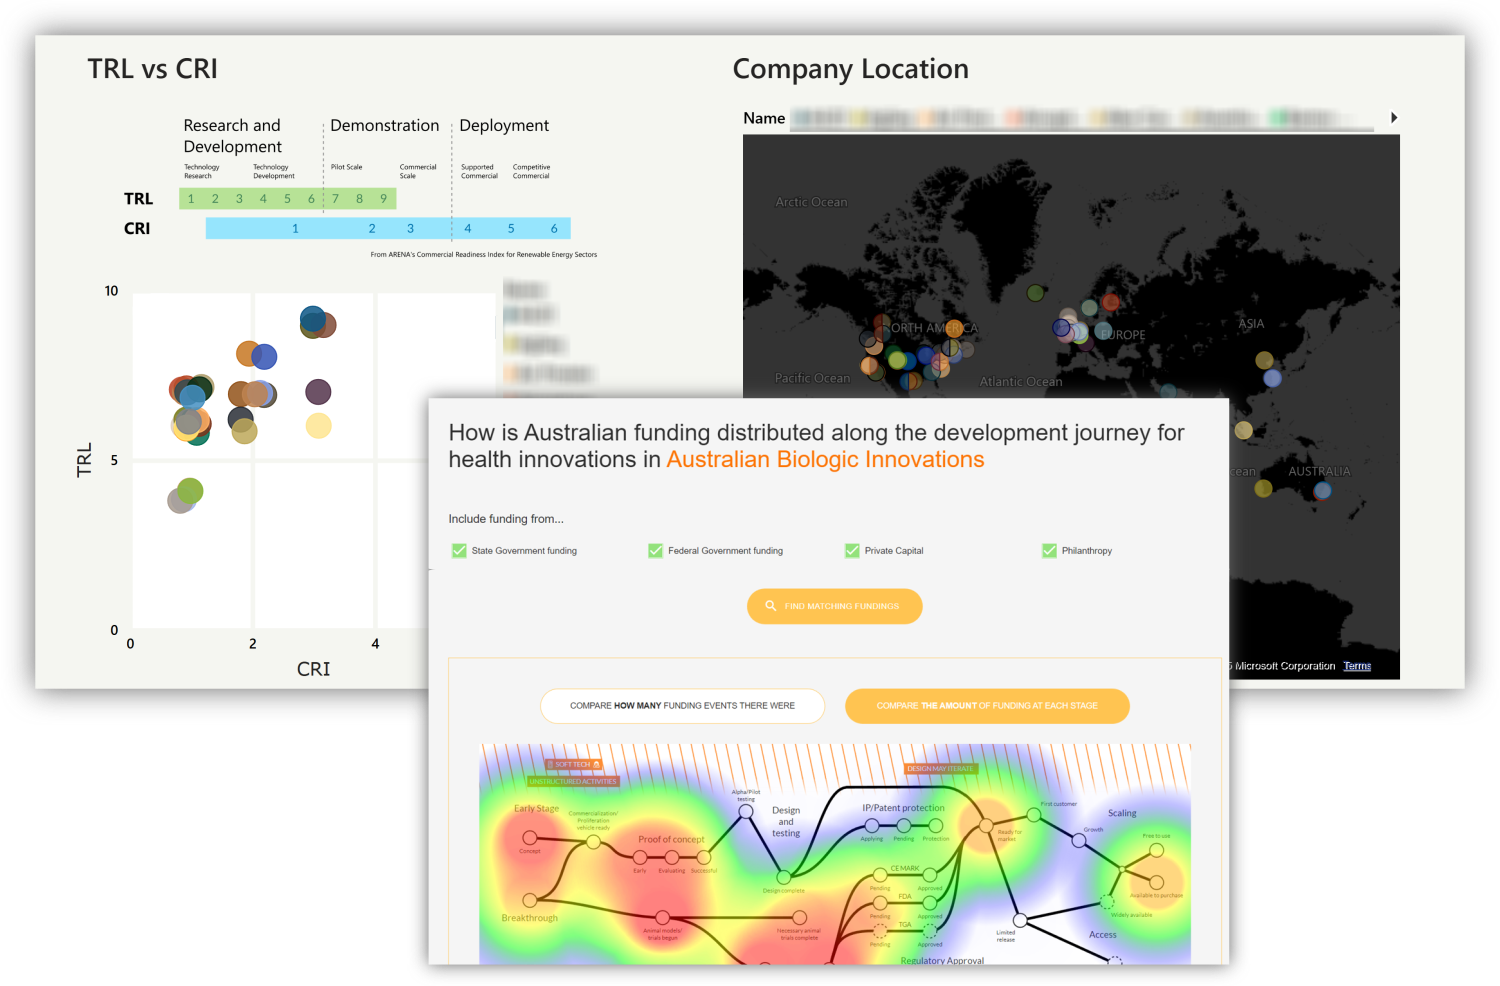This screenshot has height=986, width=1500.
Task: Select the Necessary animal trials complete node
Action: (799, 917)
